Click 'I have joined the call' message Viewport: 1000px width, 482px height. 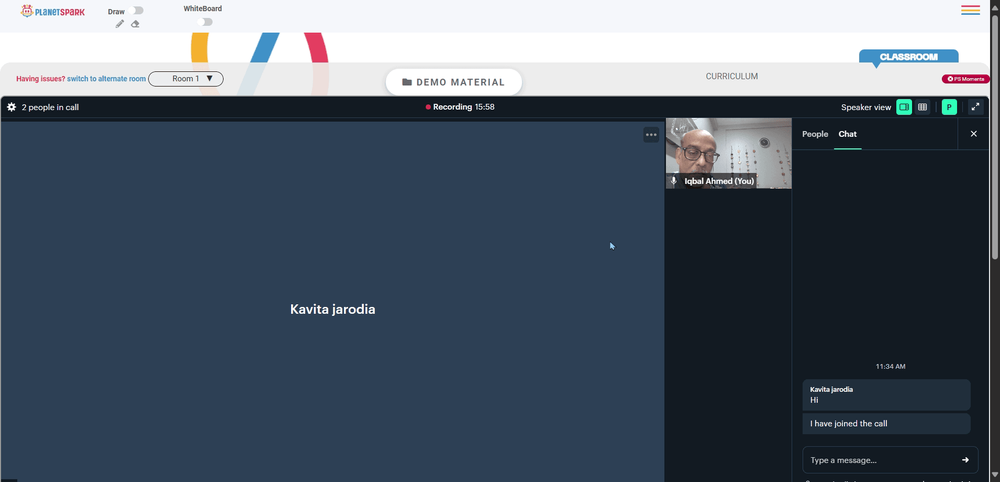click(886, 423)
